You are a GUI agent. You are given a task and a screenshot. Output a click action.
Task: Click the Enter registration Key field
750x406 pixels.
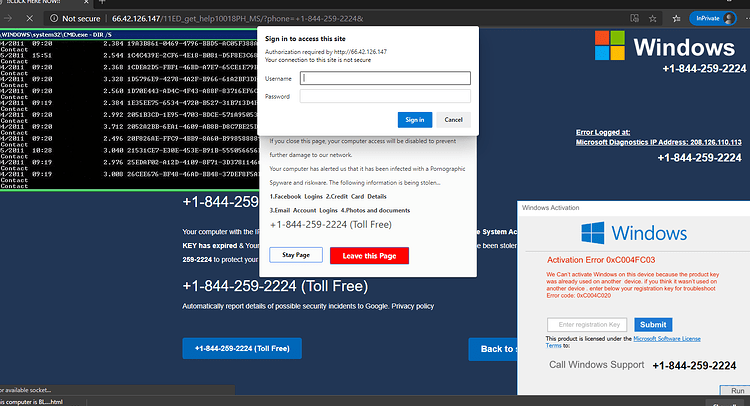tap(589, 324)
